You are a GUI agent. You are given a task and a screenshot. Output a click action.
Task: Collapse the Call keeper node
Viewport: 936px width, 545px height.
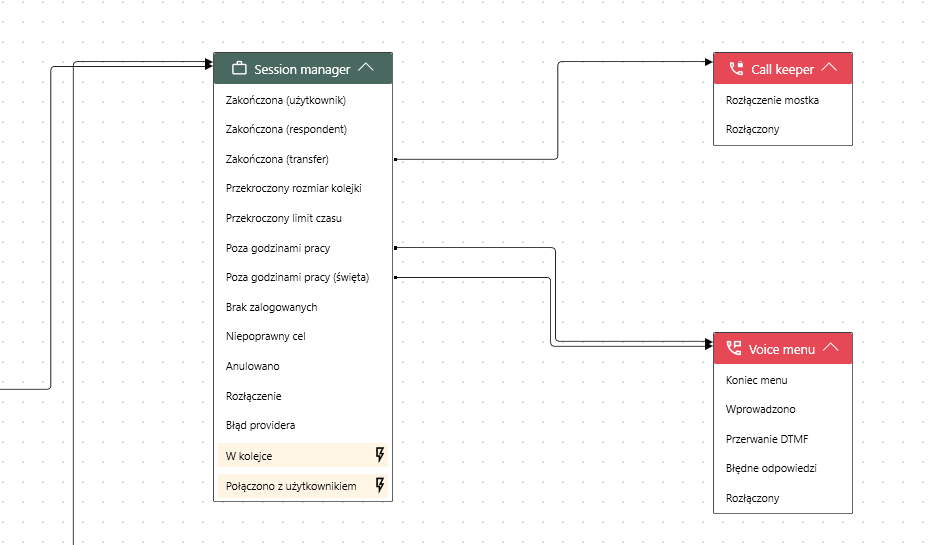point(829,69)
